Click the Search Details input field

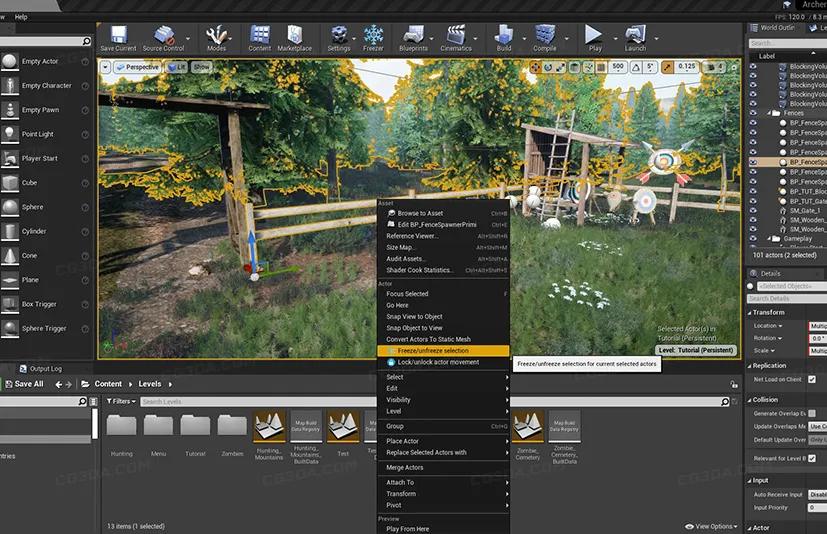click(787, 299)
